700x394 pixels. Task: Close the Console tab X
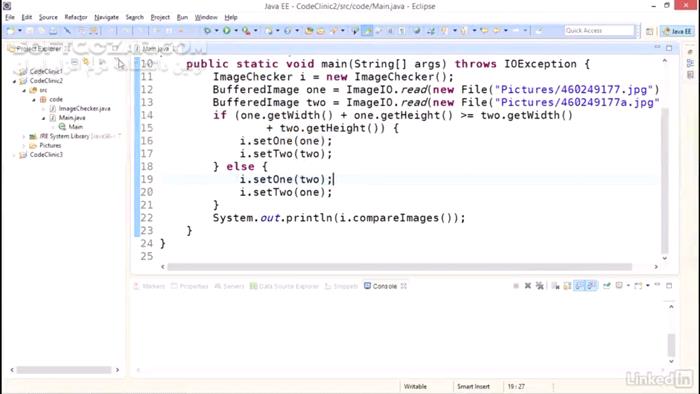(x=404, y=286)
